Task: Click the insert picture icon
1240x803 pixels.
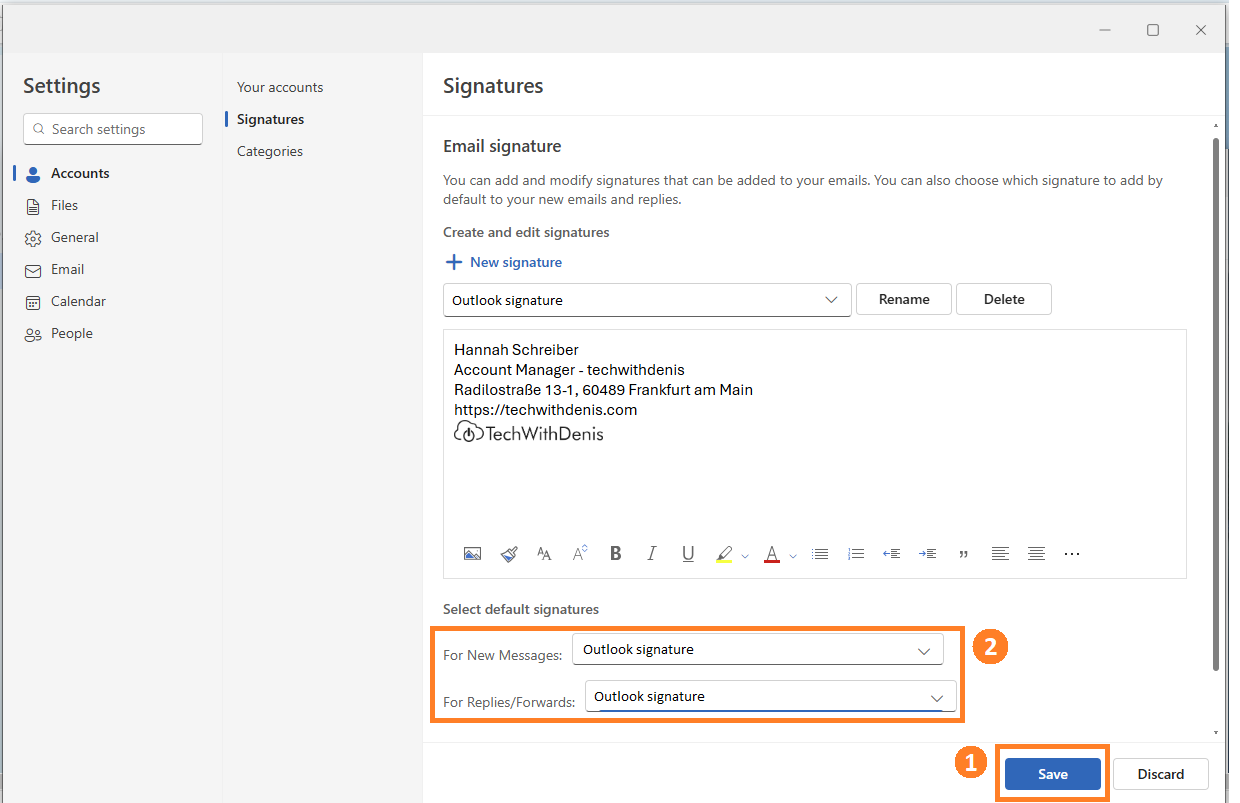Action: coord(473,553)
